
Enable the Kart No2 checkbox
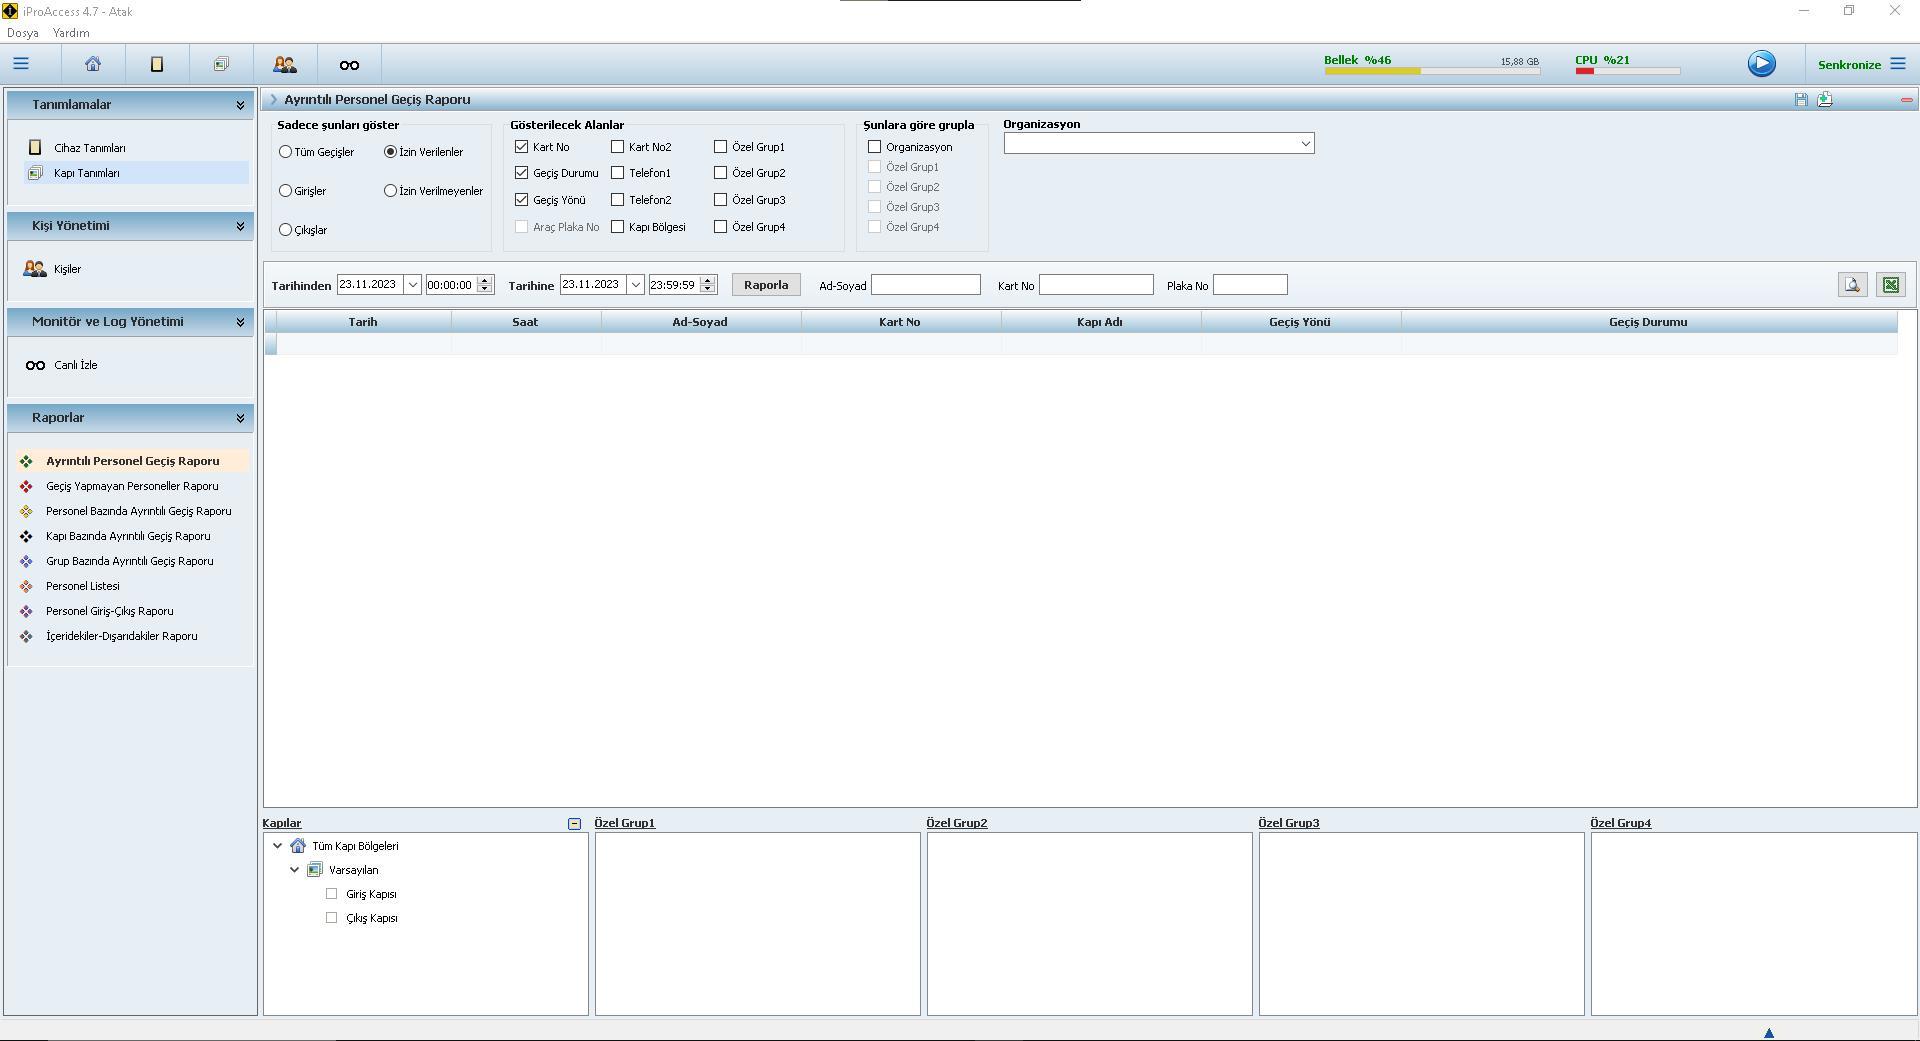(x=618, y=147)
